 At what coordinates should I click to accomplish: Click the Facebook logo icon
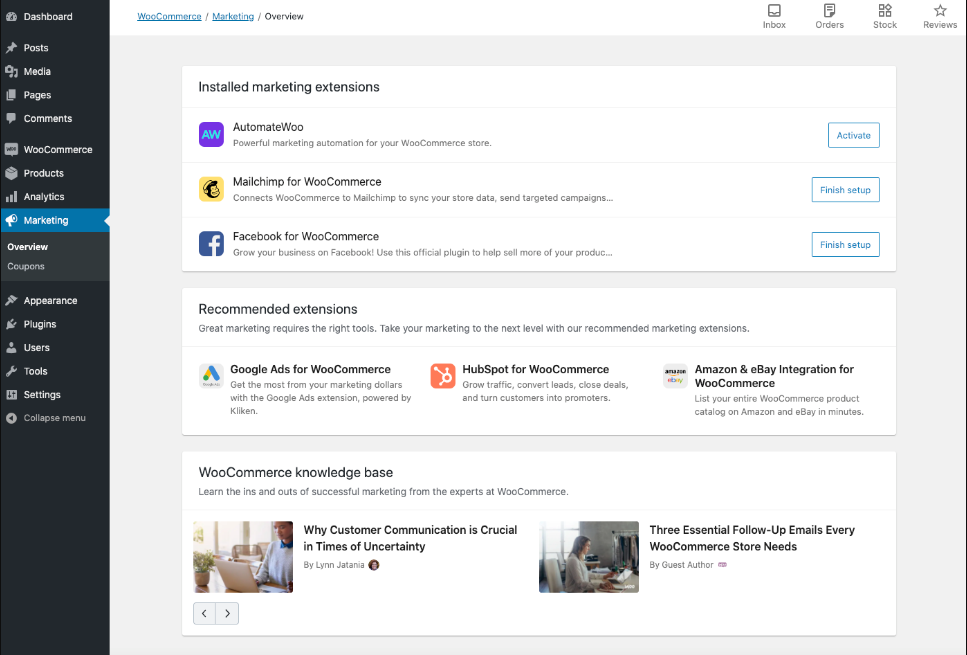tap(211, 244)
